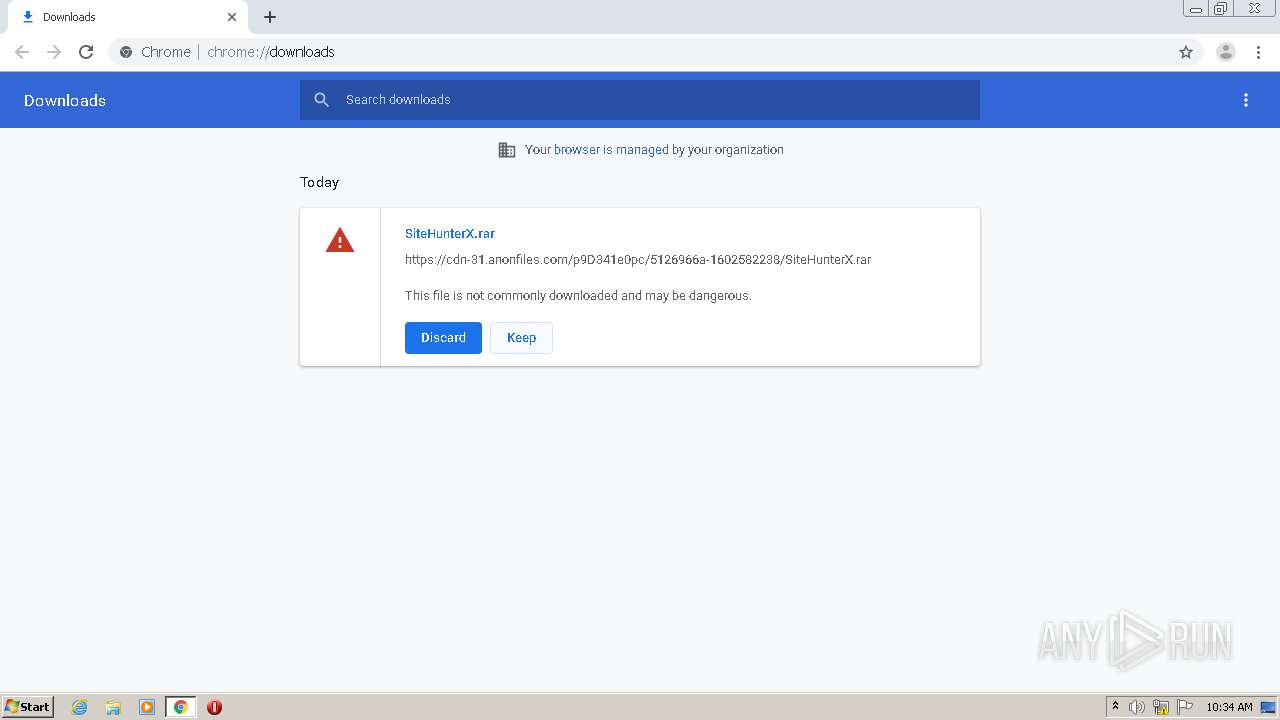The width and height of the screenshot is (1280, 720).
Task: Open the 'browser is managed' link
Action: 611,150
